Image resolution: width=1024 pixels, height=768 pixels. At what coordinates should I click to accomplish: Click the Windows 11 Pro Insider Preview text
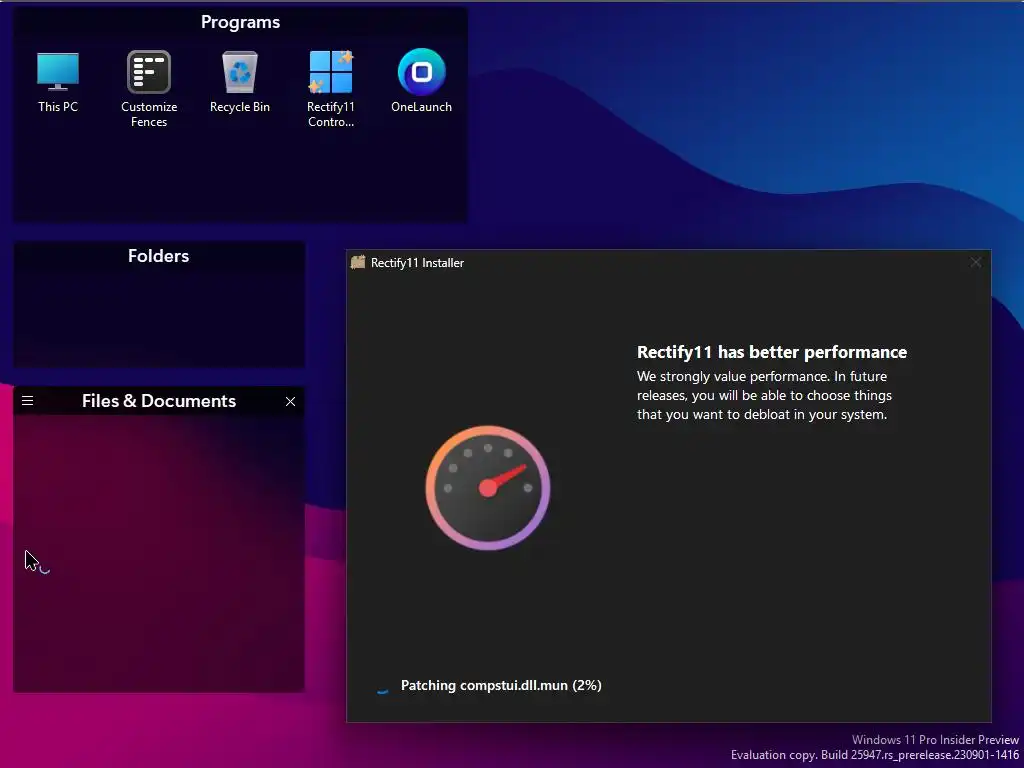935,740
